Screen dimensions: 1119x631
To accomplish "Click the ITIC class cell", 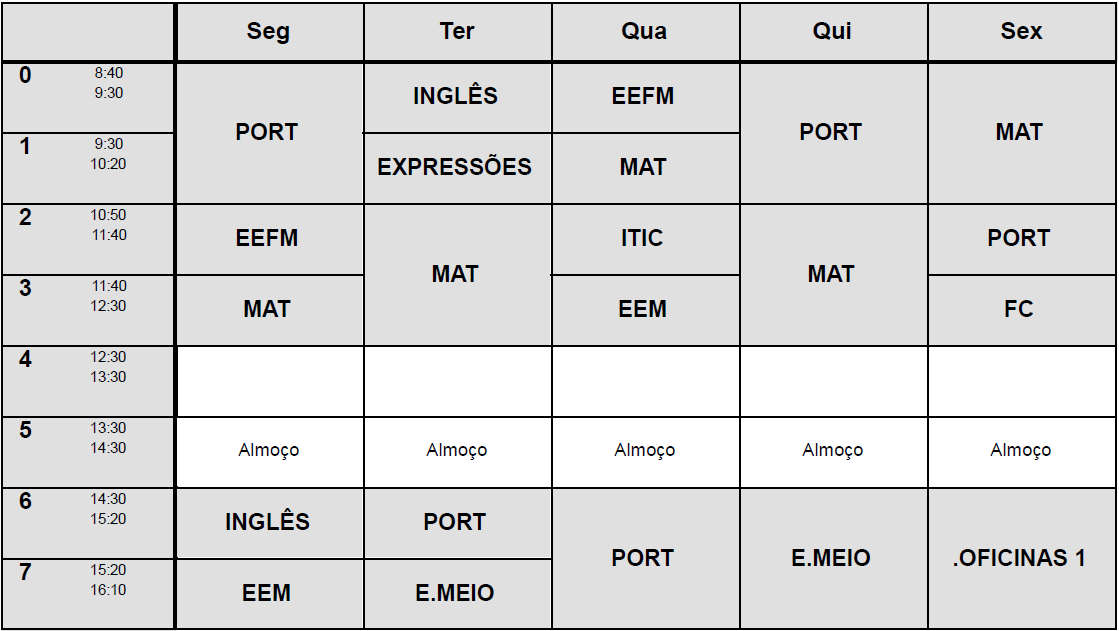I will coord(643,238).
